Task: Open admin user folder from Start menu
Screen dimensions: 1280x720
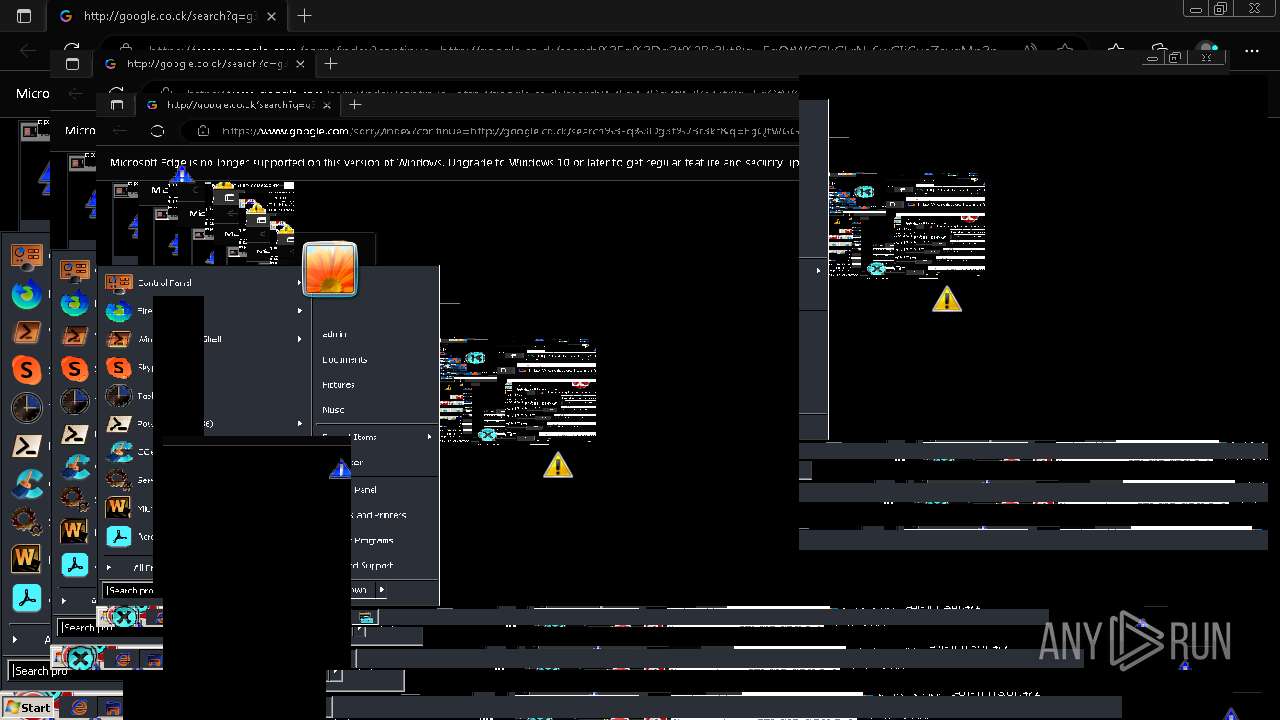Action: [x=334, y=334]
